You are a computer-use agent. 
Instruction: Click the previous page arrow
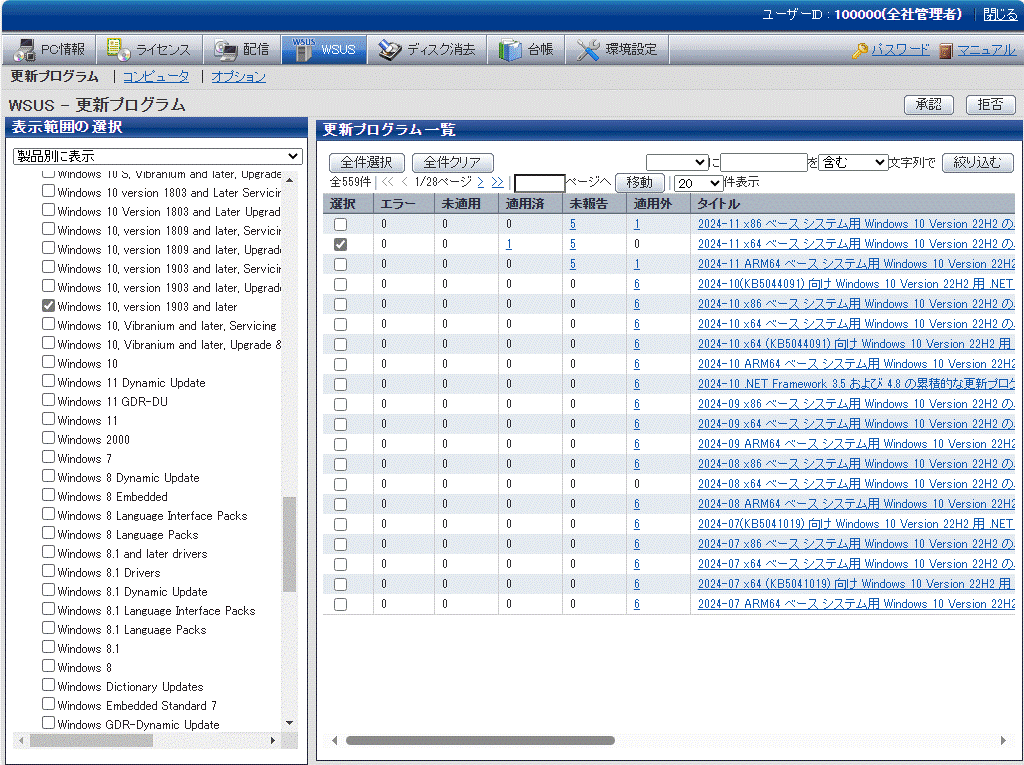pos(405,182)
